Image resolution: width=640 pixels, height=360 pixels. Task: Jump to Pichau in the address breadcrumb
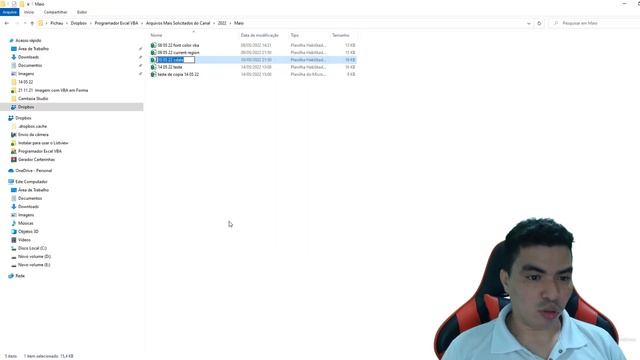[x=57, y=23]
